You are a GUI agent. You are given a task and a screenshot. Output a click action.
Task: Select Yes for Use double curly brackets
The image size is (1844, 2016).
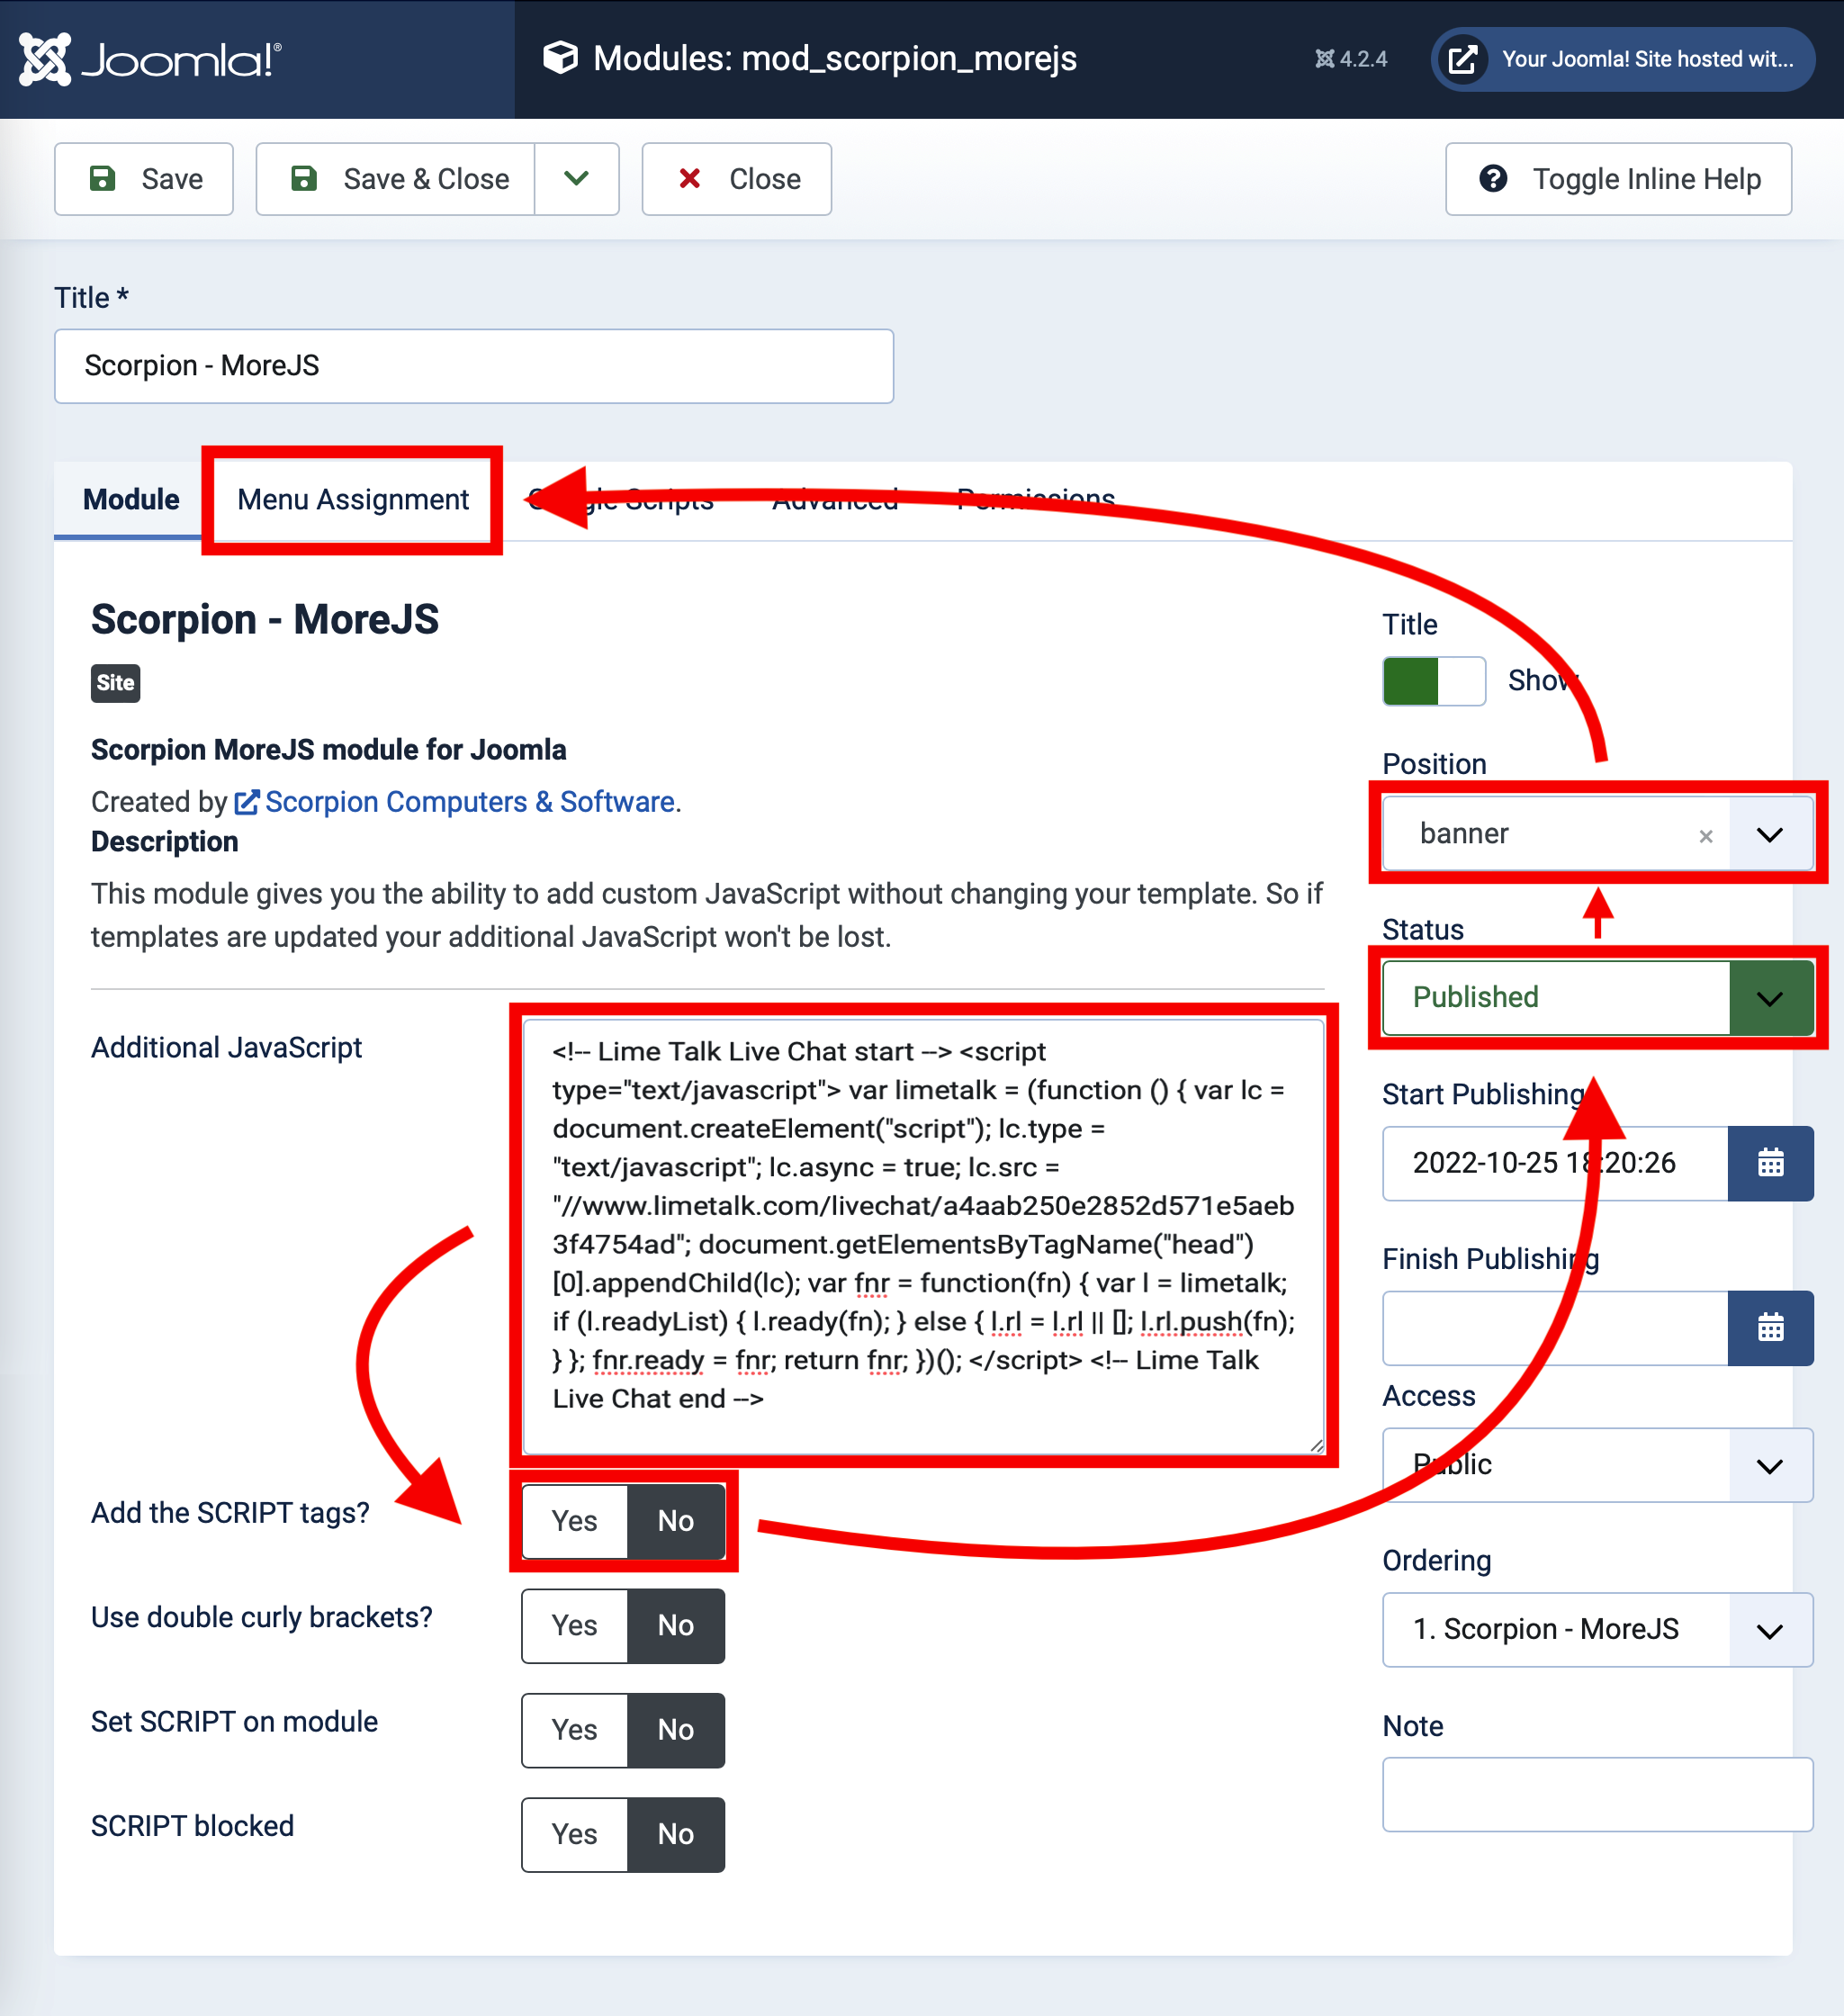tap(574, 1625)
